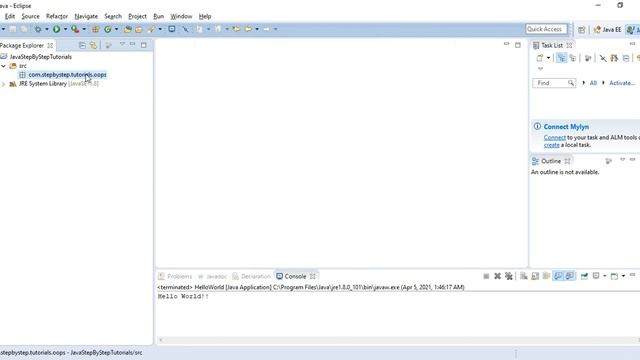Switch to the Declaration tab
Image resolution: width=640 pixels, height=360 pixels.
pyautogui.click(x=251, y=276)
